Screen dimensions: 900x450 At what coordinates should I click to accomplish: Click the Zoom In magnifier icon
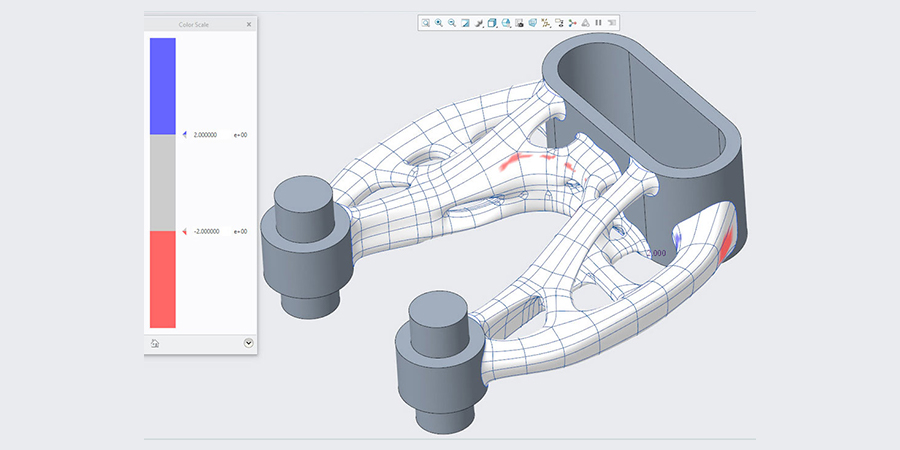coord(438,22)
